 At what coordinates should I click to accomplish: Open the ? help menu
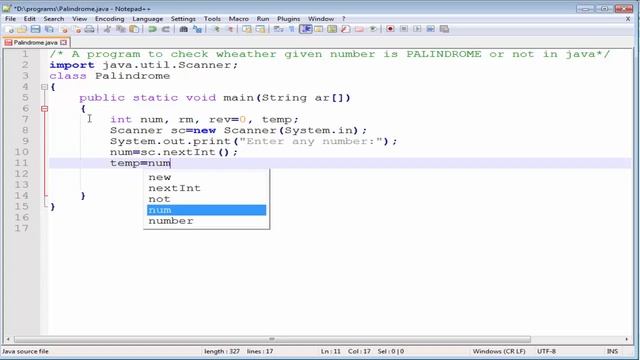(344, 19)
